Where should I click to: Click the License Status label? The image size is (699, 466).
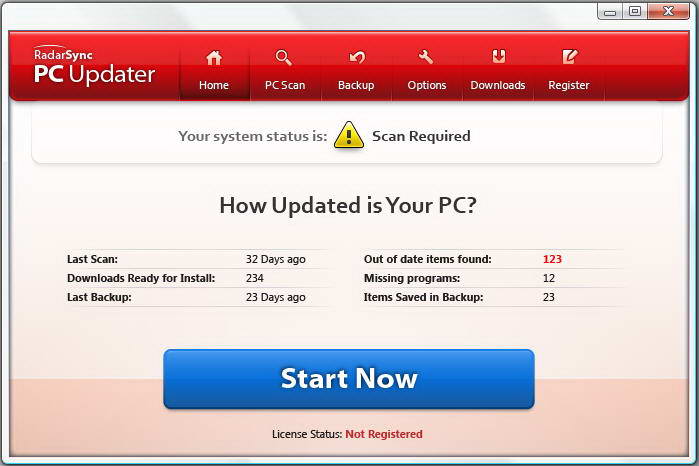[x=307, y=434]
